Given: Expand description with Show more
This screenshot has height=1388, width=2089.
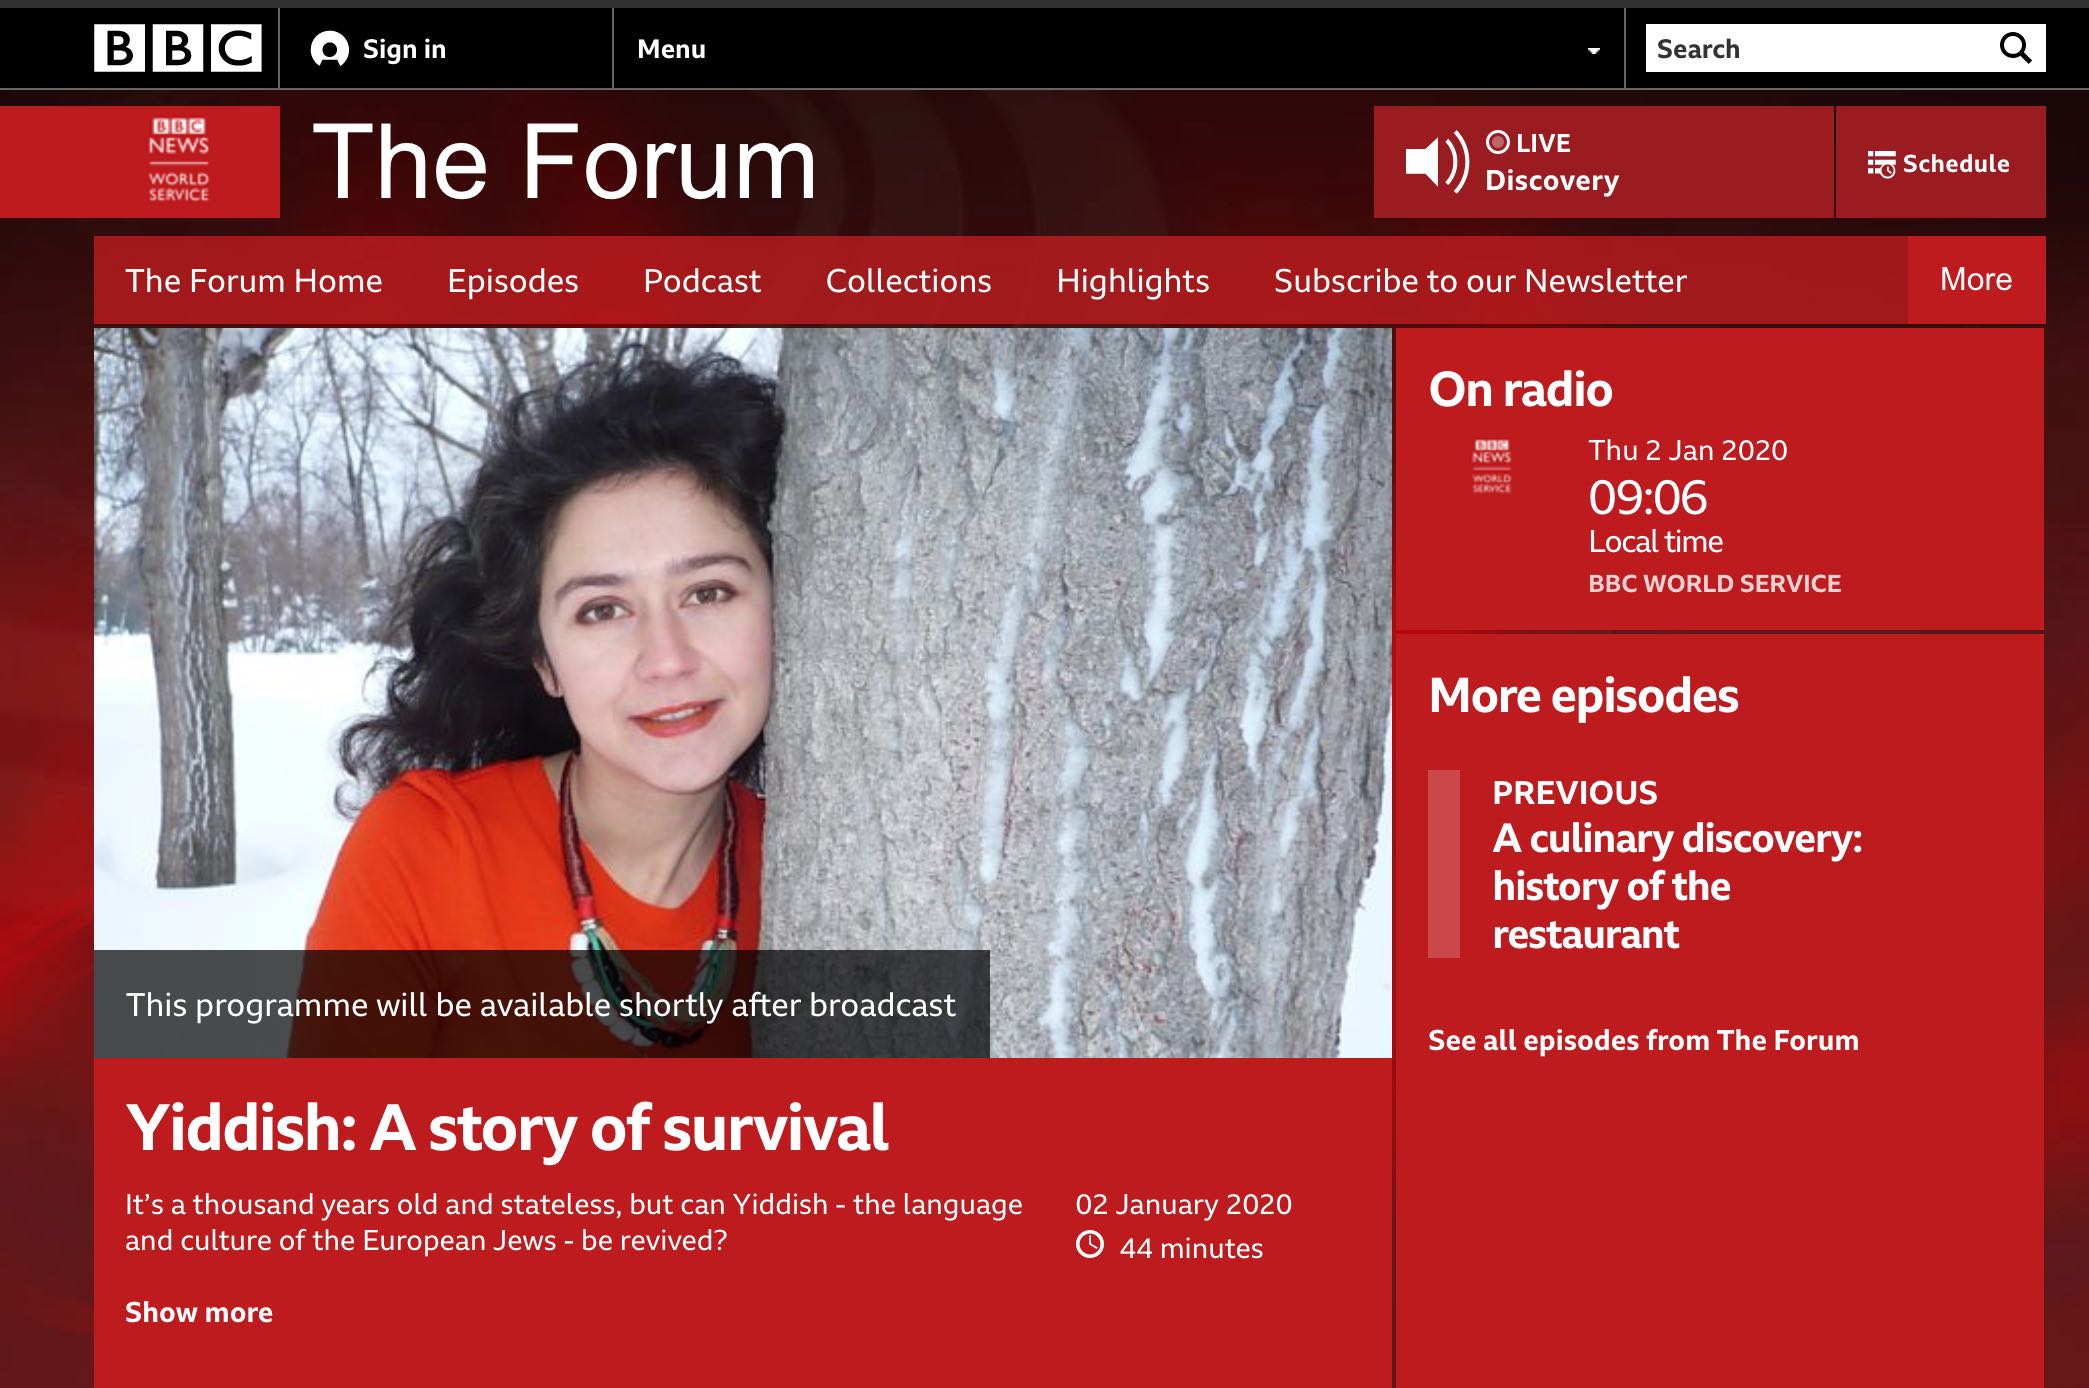Looking at the screenshot, I should point(199,1312).
